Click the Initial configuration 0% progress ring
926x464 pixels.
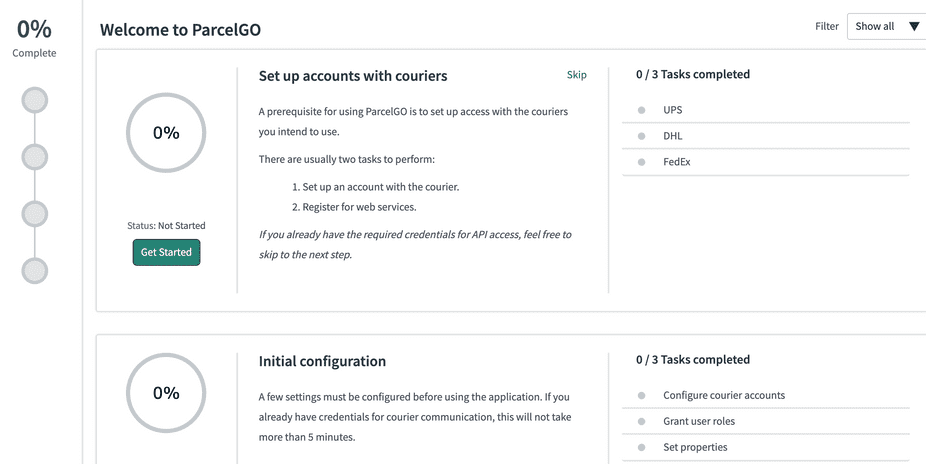click(x=166, y=393)
